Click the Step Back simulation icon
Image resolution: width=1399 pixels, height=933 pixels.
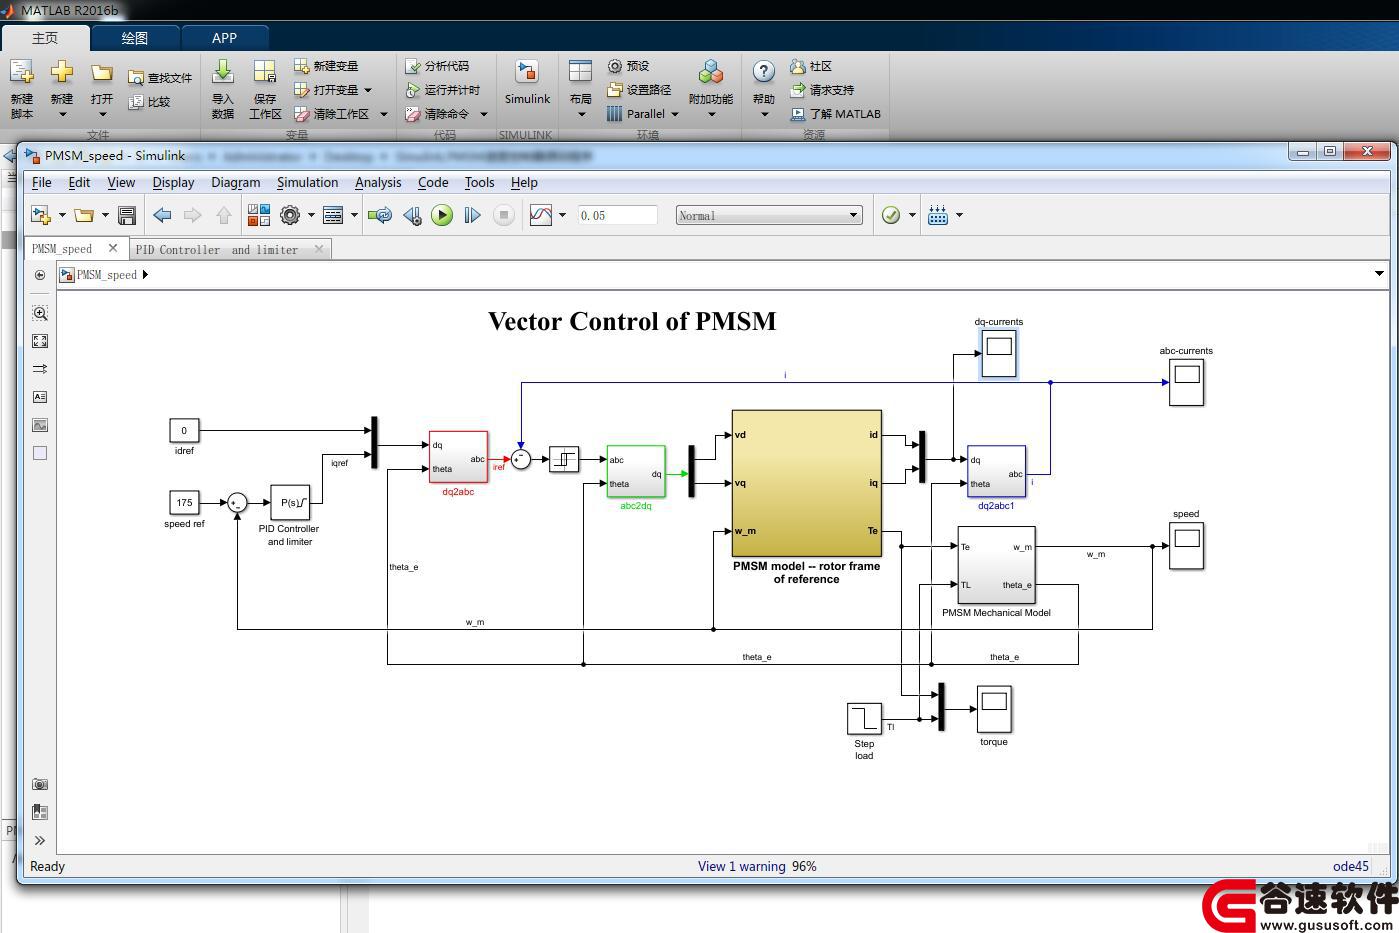(412, 215)
